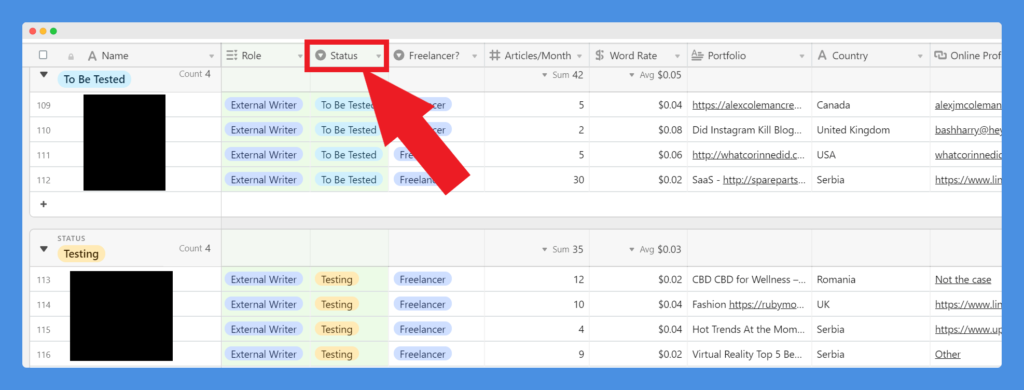This screenshot has width=1024, height=390.
Task: Click the $0.06 word rate cell
Action: click(x=669, y=155)
